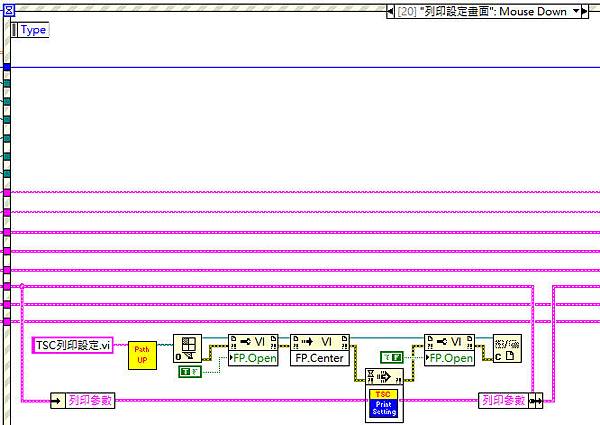Open the TSC Print Setting subVI icon

[384, 403]
